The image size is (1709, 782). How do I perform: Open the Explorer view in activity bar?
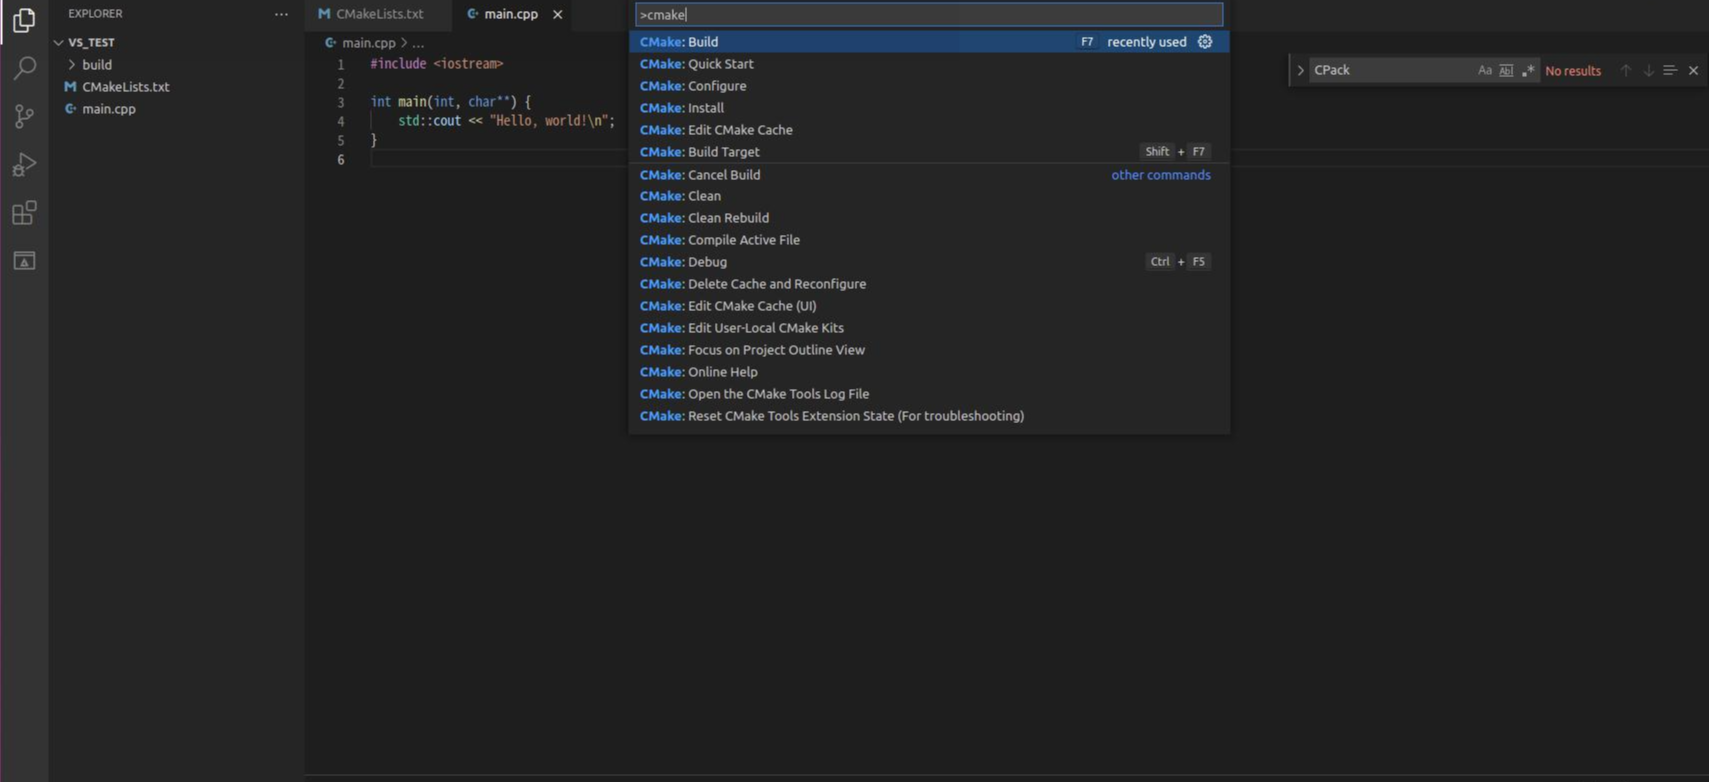[x=24, y=20]
